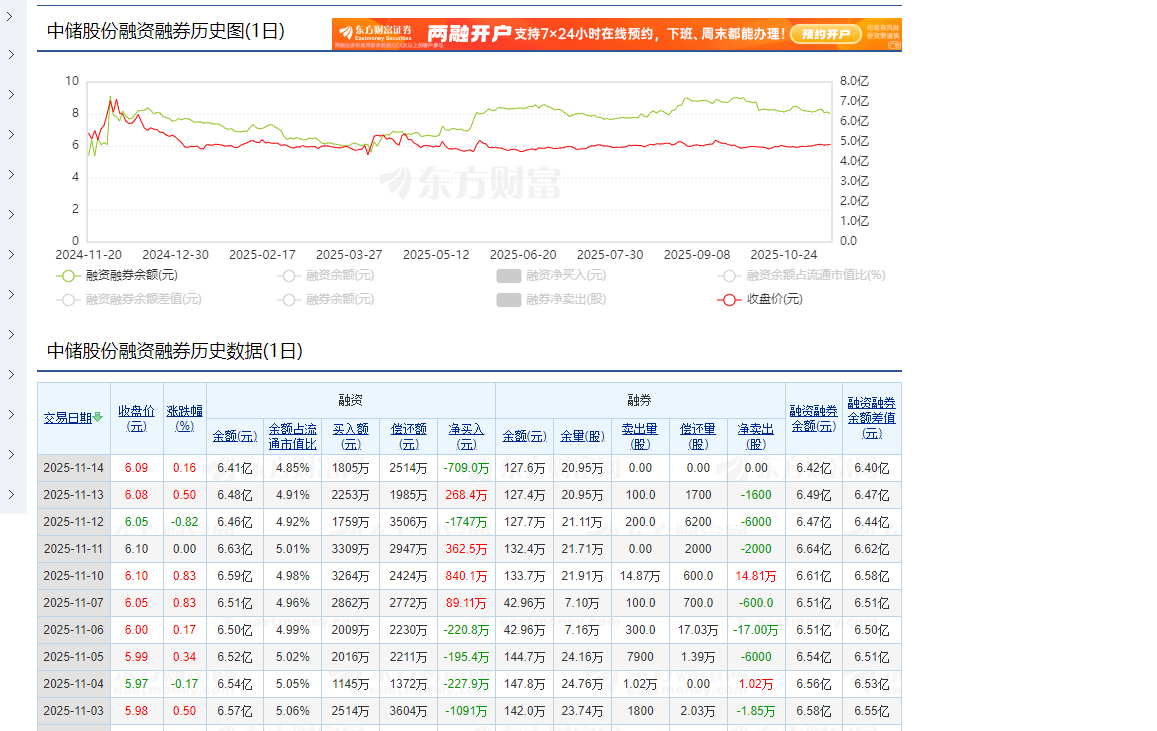Sort table by 涨跌幅(%) header
This screenshot has width=1157, height=731.
coord(184,418)
